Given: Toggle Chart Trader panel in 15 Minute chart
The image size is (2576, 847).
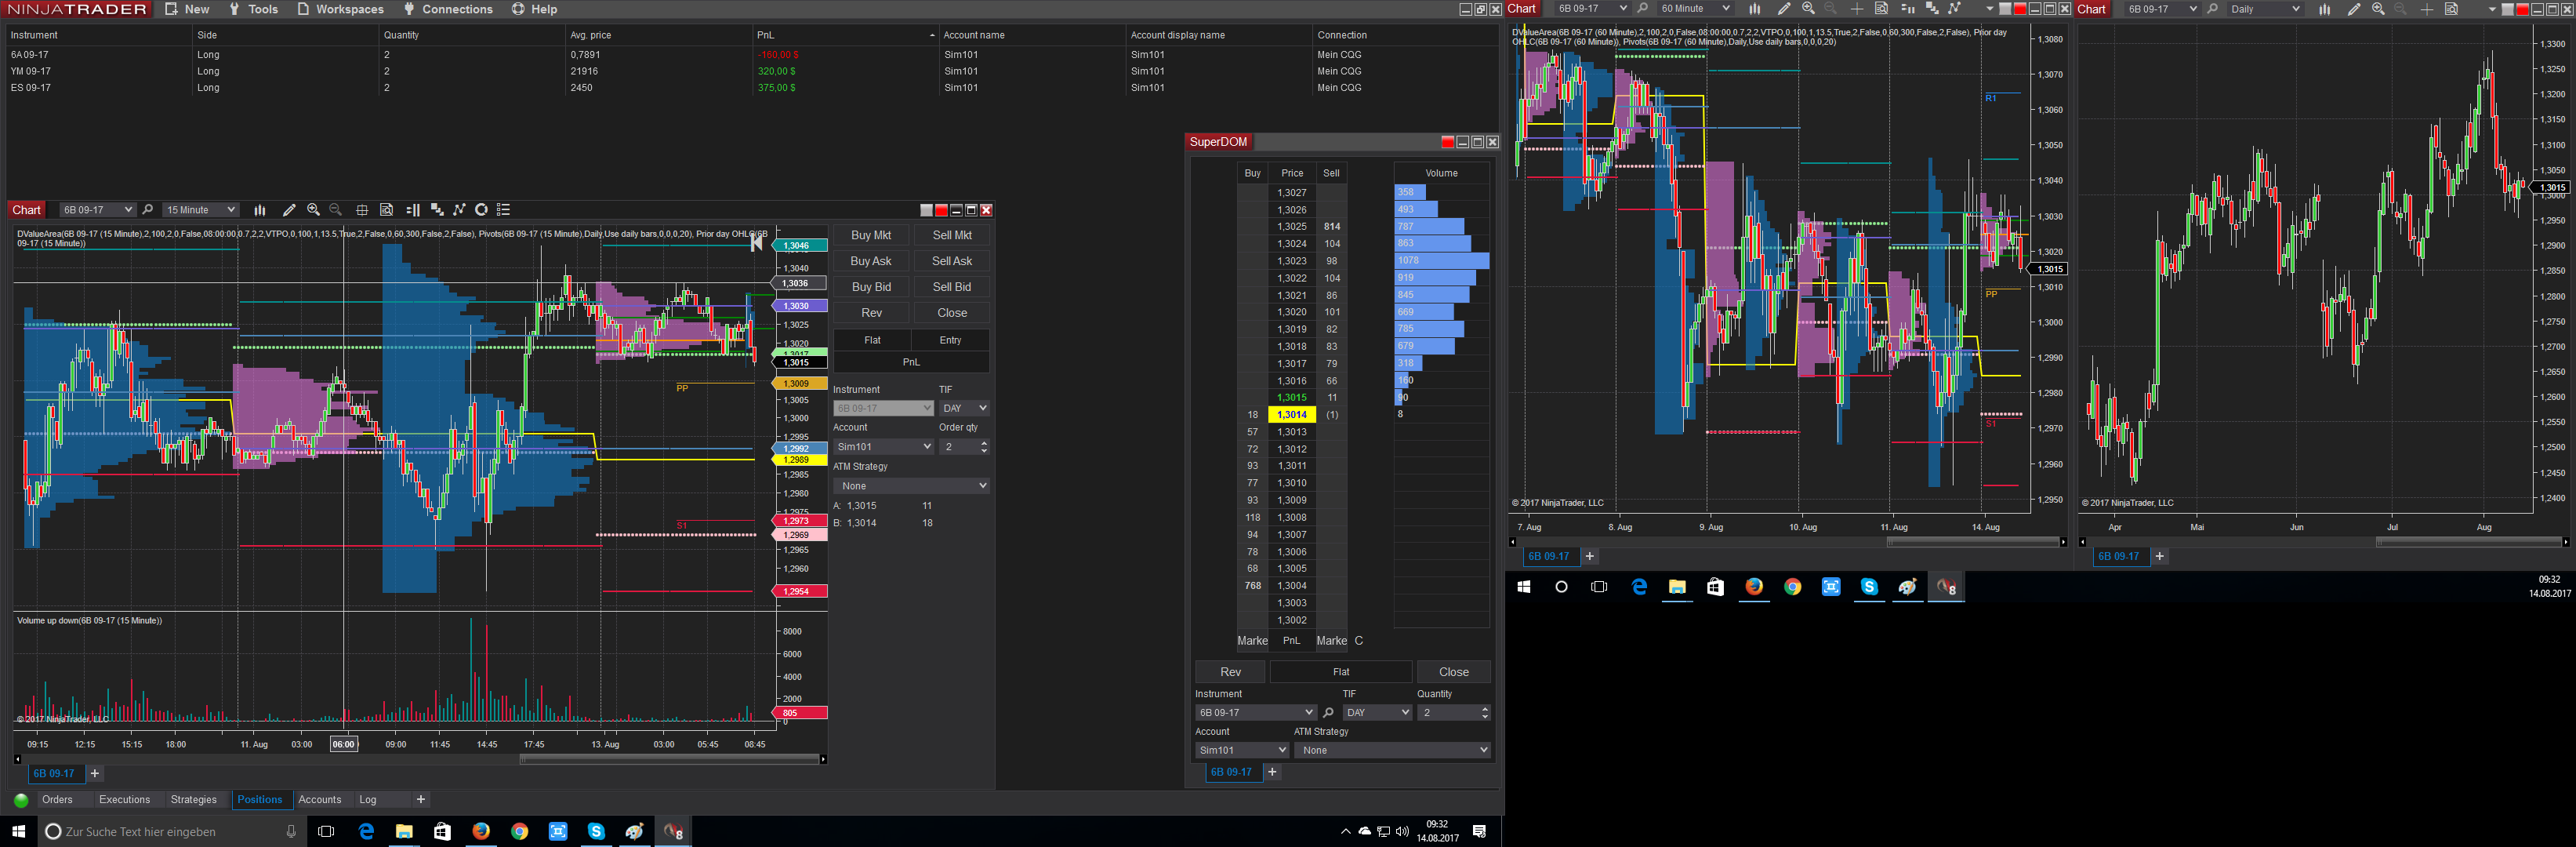Looking at the screenshot, I should [x=413, y=210].
